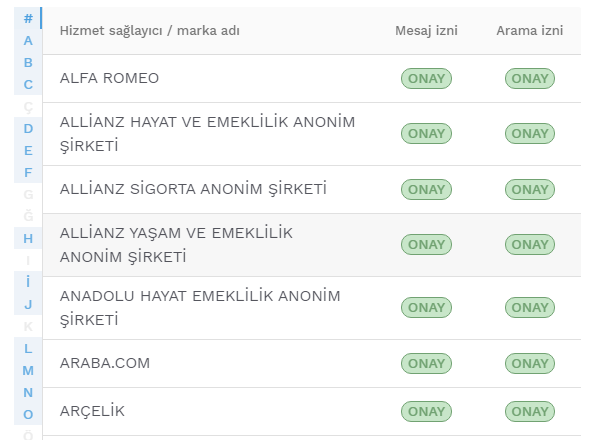This screenshot has height=440, width=598.
Task: Toggle ARÇELİK message permission ONAY badge
Action: 426,411
